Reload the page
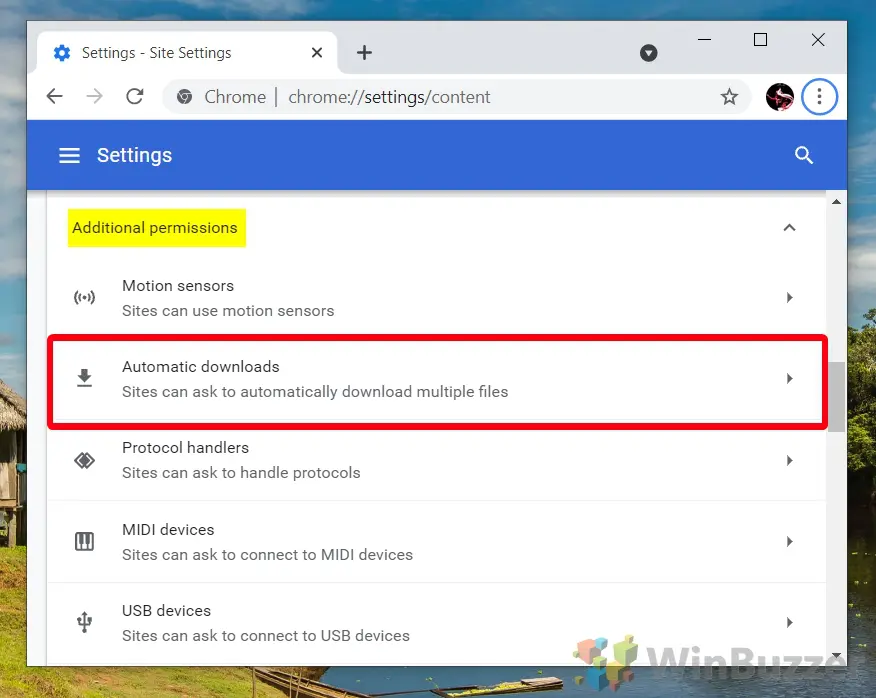The width and height of the screenshot is (876, 698). [x=134, y=97]
